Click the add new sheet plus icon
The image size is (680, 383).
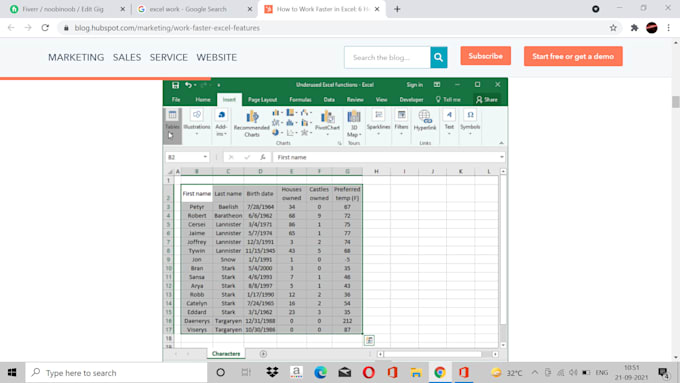(x=263, y=354)
